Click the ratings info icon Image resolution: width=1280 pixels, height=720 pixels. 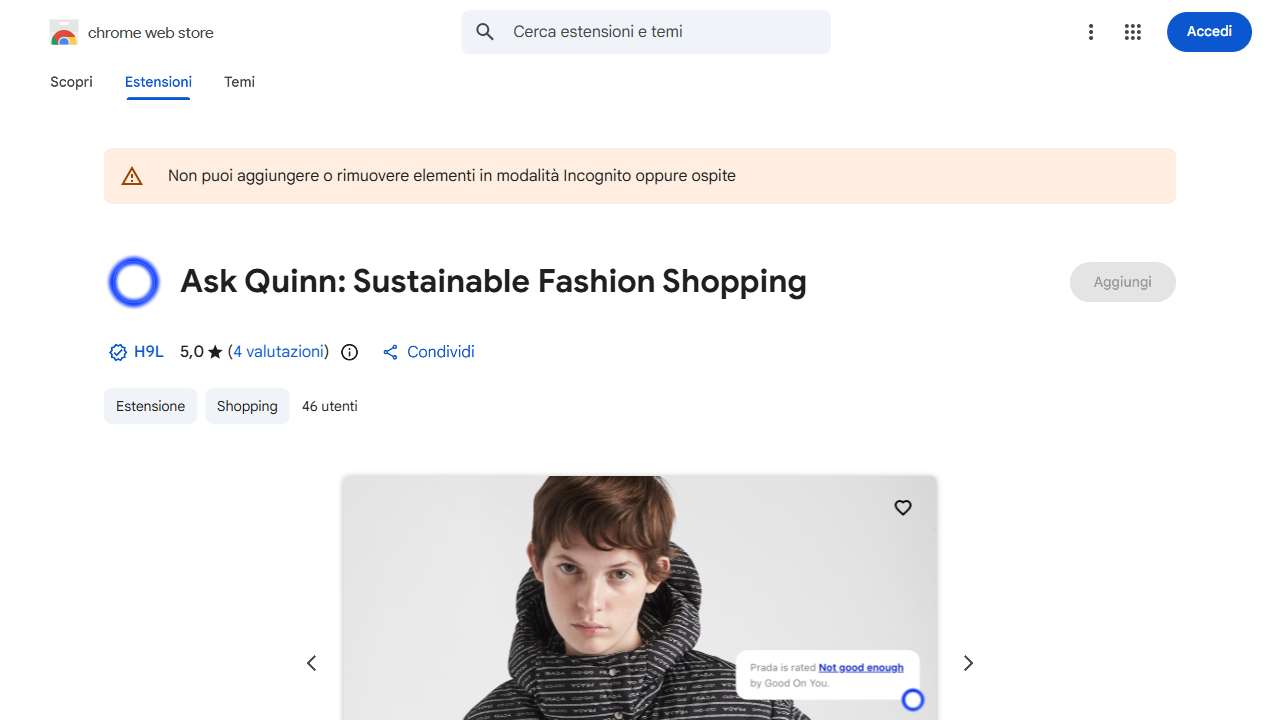pyautogui.click(x=349, y=352)
